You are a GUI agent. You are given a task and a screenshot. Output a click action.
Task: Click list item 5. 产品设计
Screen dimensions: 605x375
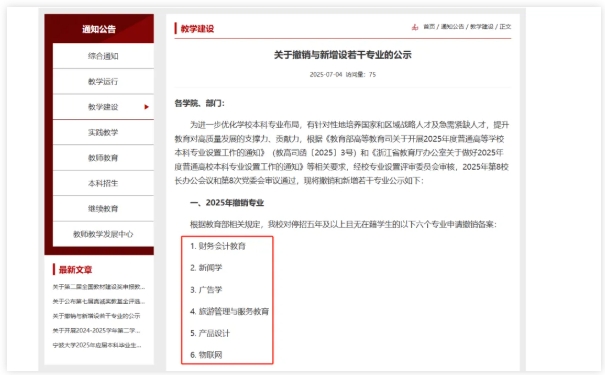[210, 333]
